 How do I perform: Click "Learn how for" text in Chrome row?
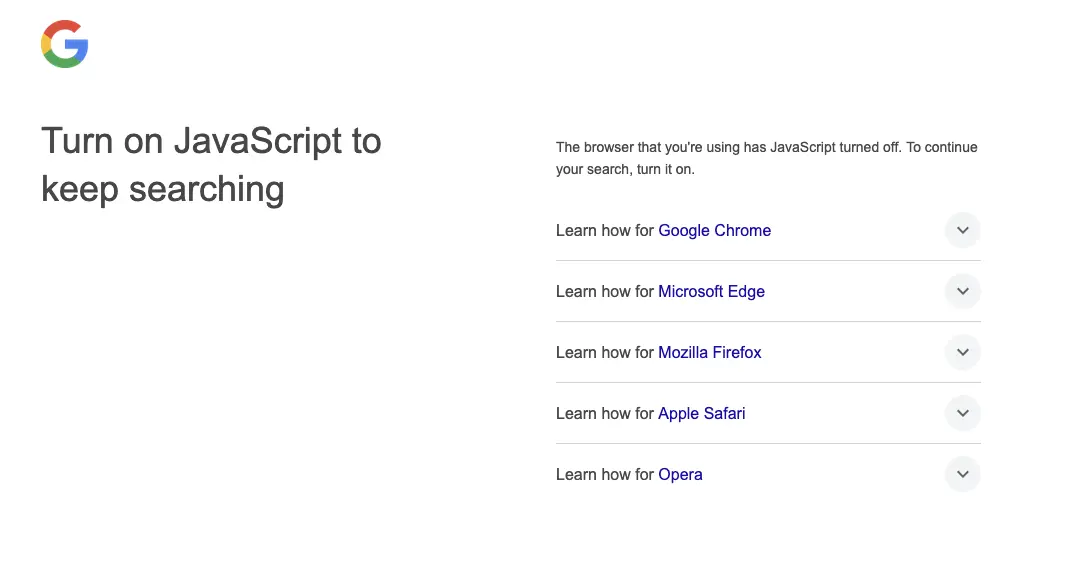[604, 230]
